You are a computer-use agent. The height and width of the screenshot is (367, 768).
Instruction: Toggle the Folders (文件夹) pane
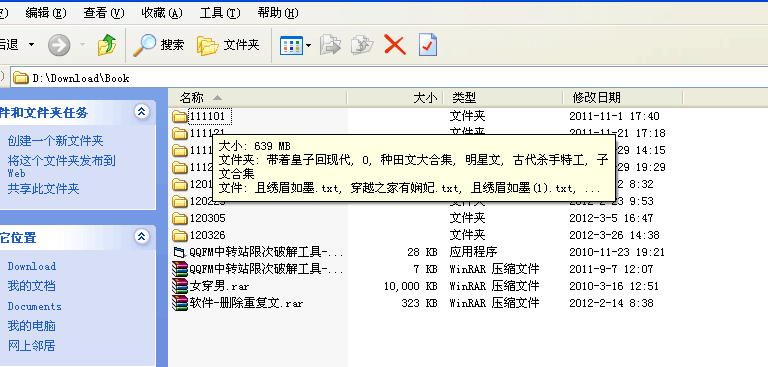coord(228,45)
